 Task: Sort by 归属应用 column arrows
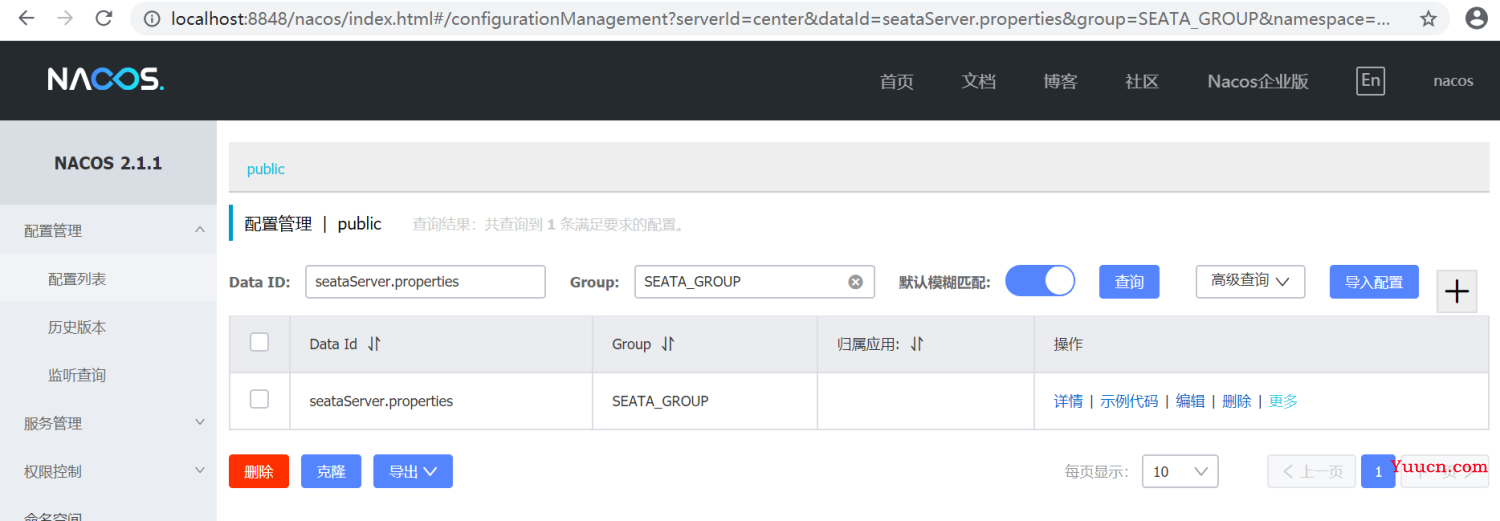917,344
